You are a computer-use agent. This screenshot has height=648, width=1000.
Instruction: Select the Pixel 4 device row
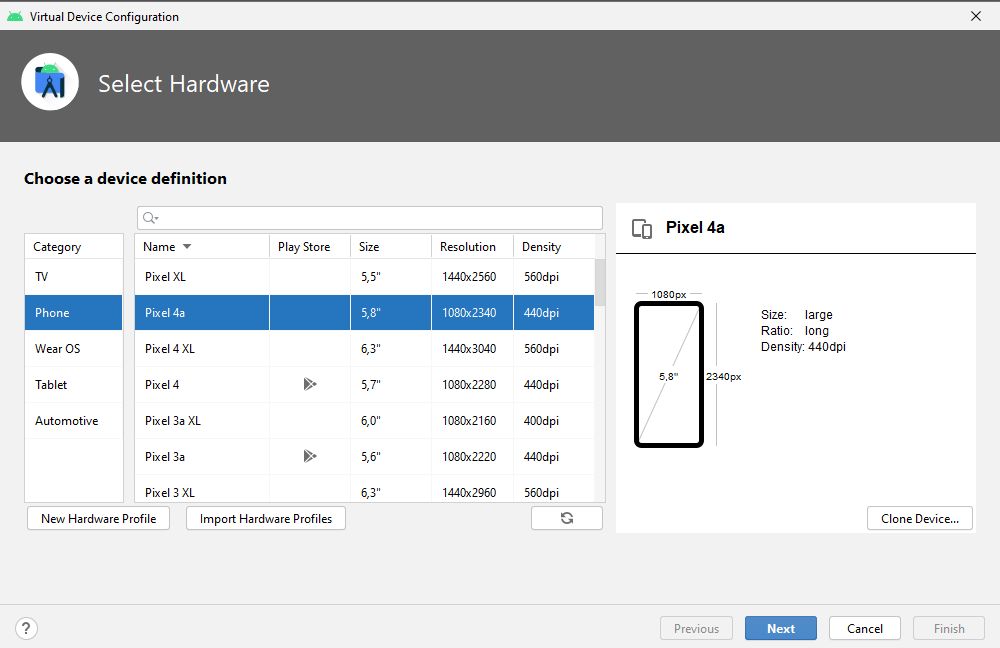click(x=364, y=385)
